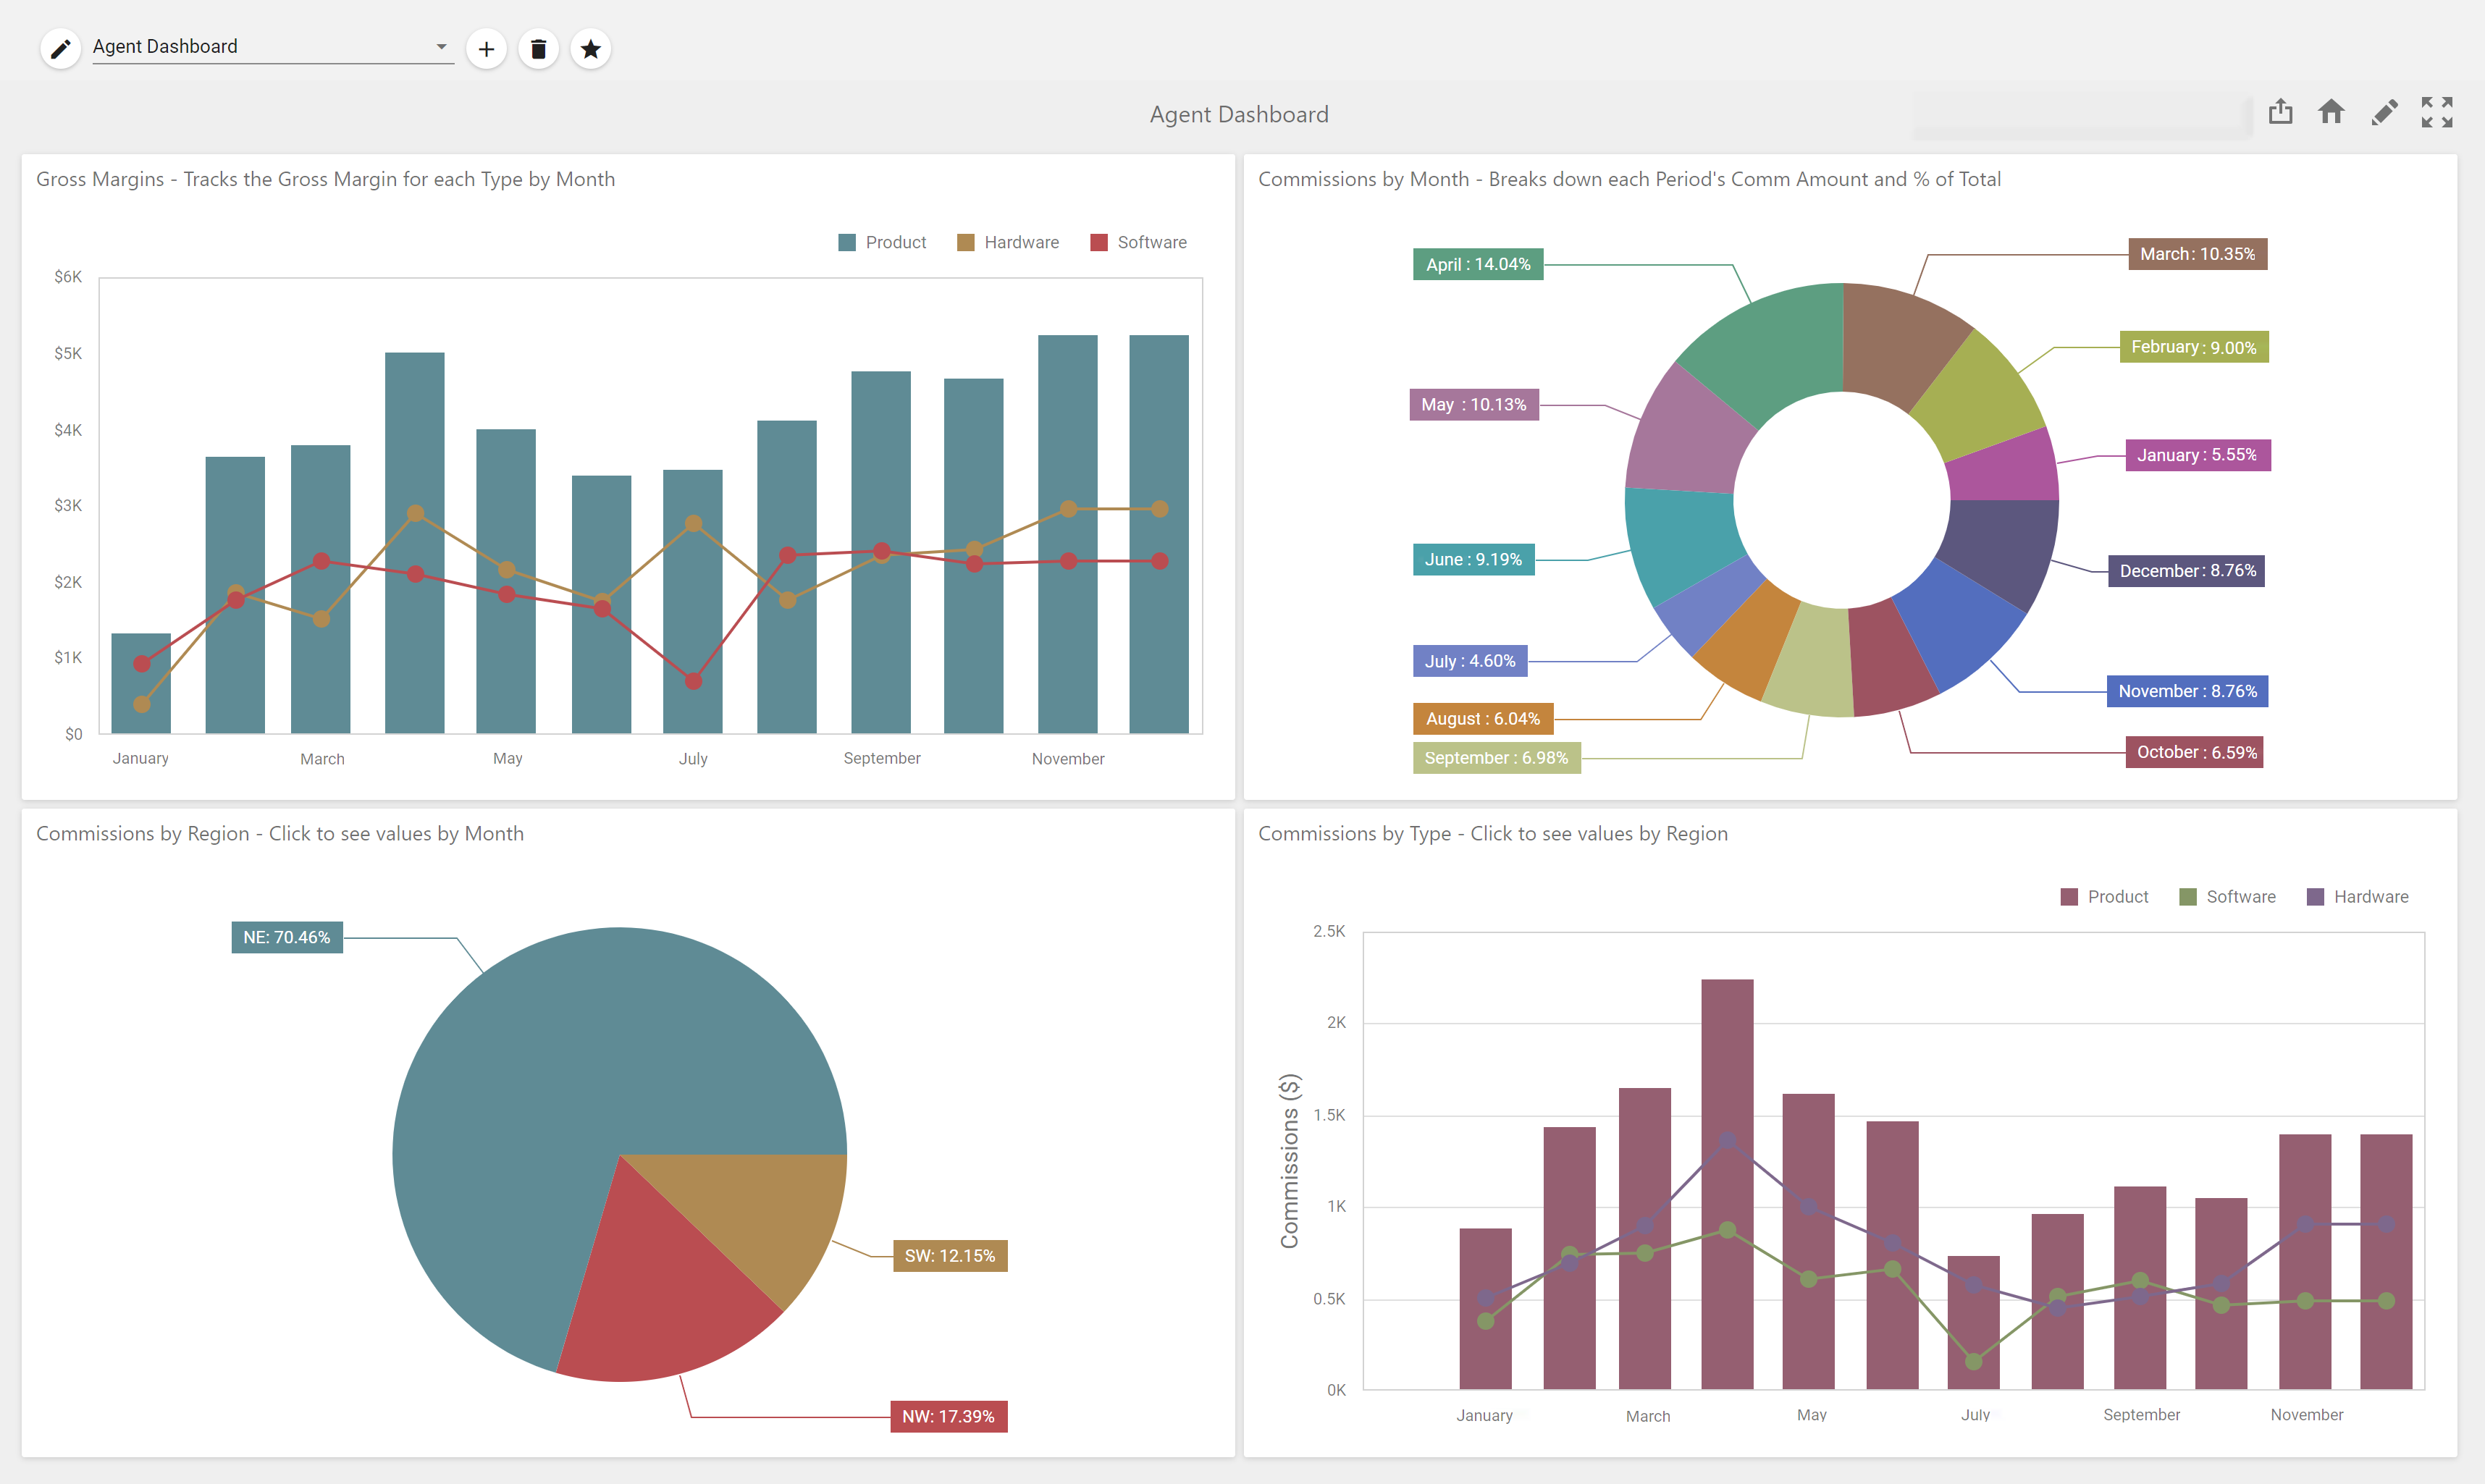Open the Agent Dashboard dropdown arrow
The width and height of the screenshot is (2485, 1484).
click(x=441, y=46)
